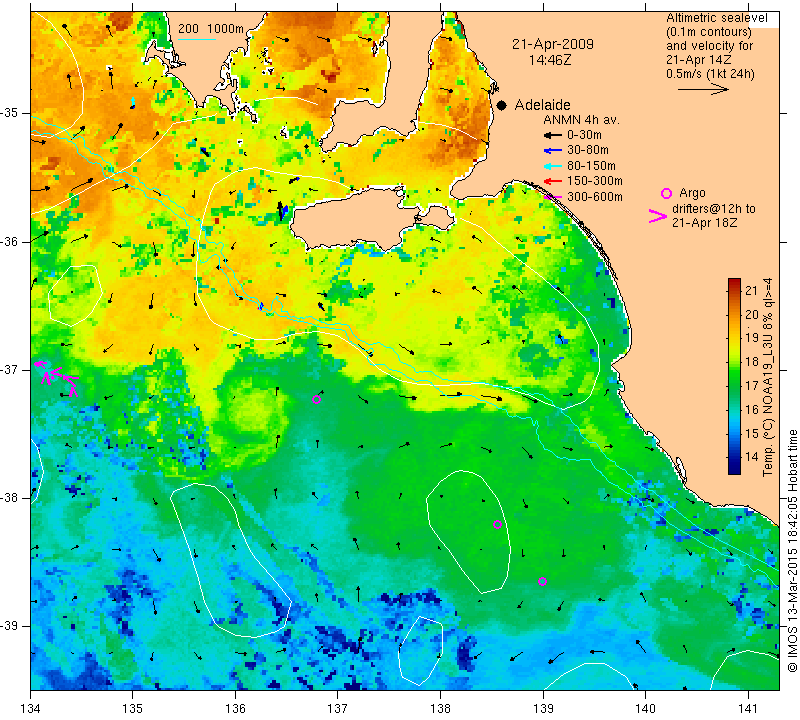Click the dark blue bottom of temperature color bar
Image resolution: width=800 pixels, height=720 pixels.
tap(734, 470)
